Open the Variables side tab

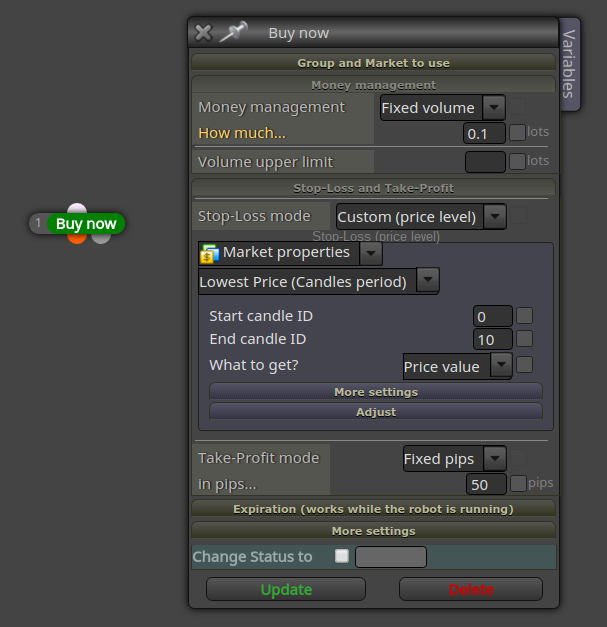click(x=570, y=64)
